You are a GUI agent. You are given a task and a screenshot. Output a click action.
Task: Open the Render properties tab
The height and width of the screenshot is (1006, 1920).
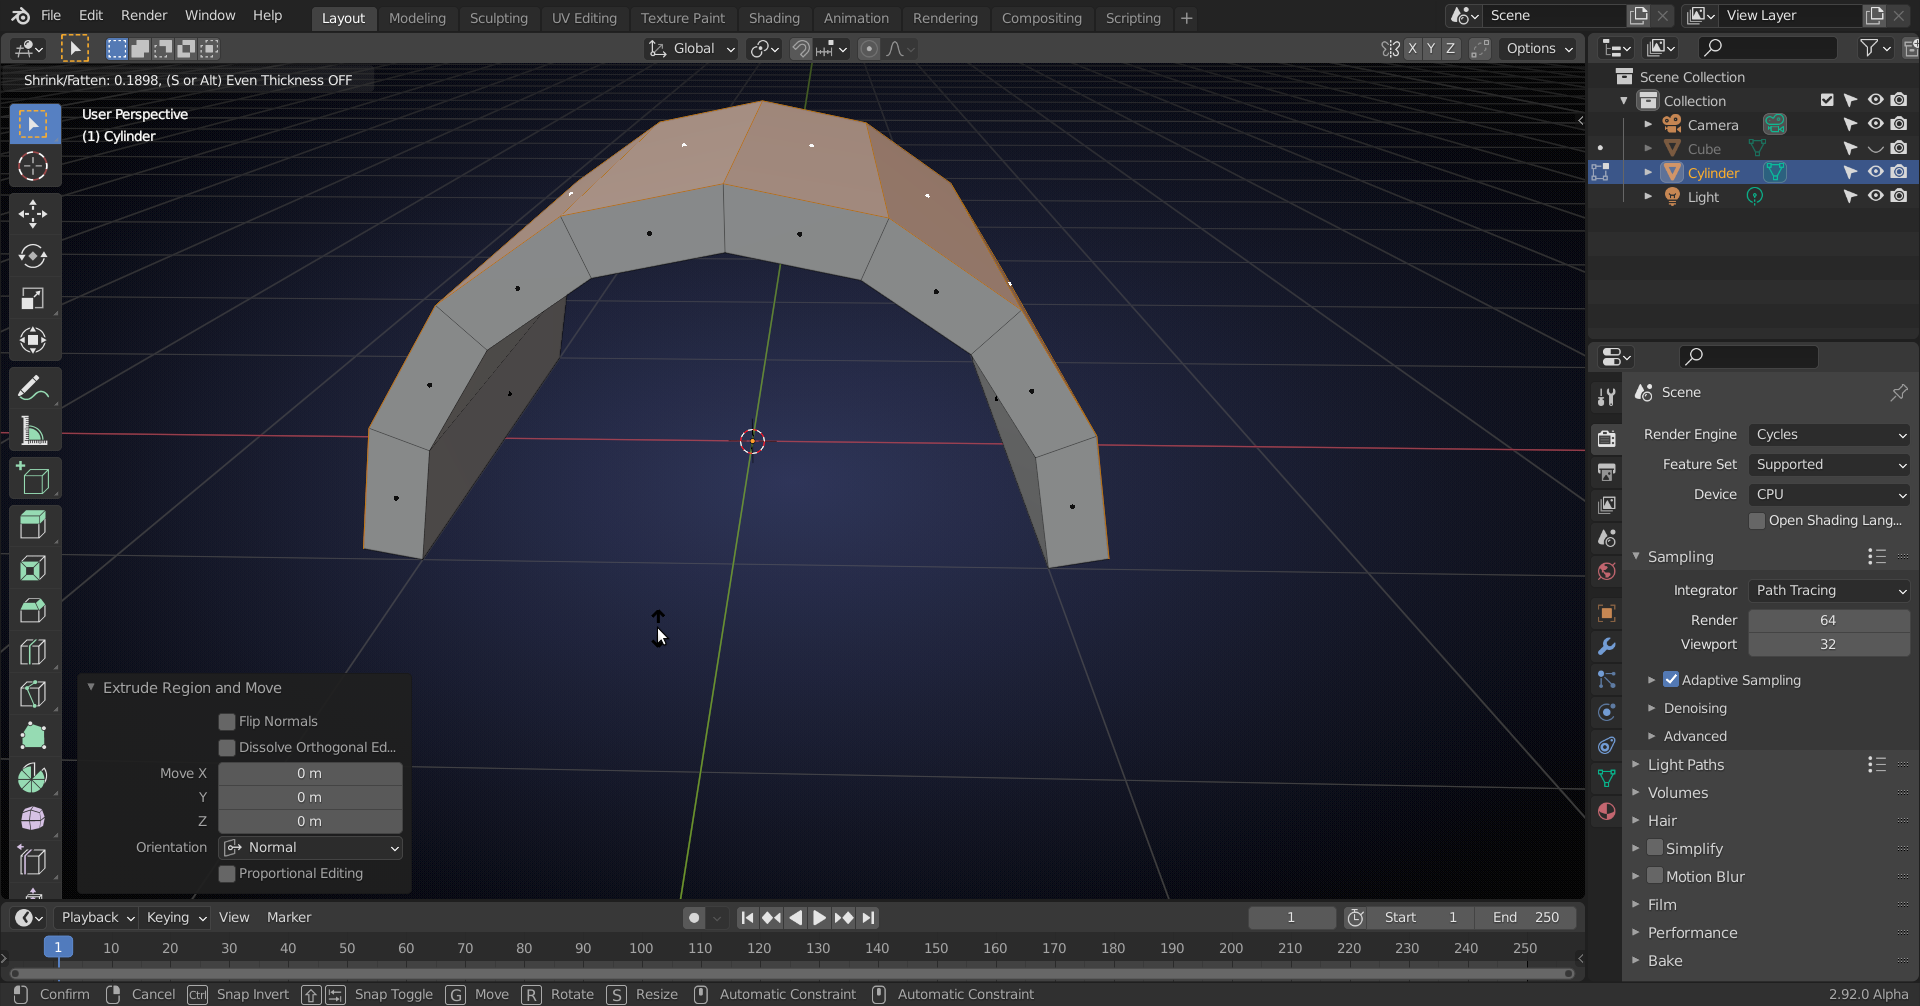tap(1607, 438)
